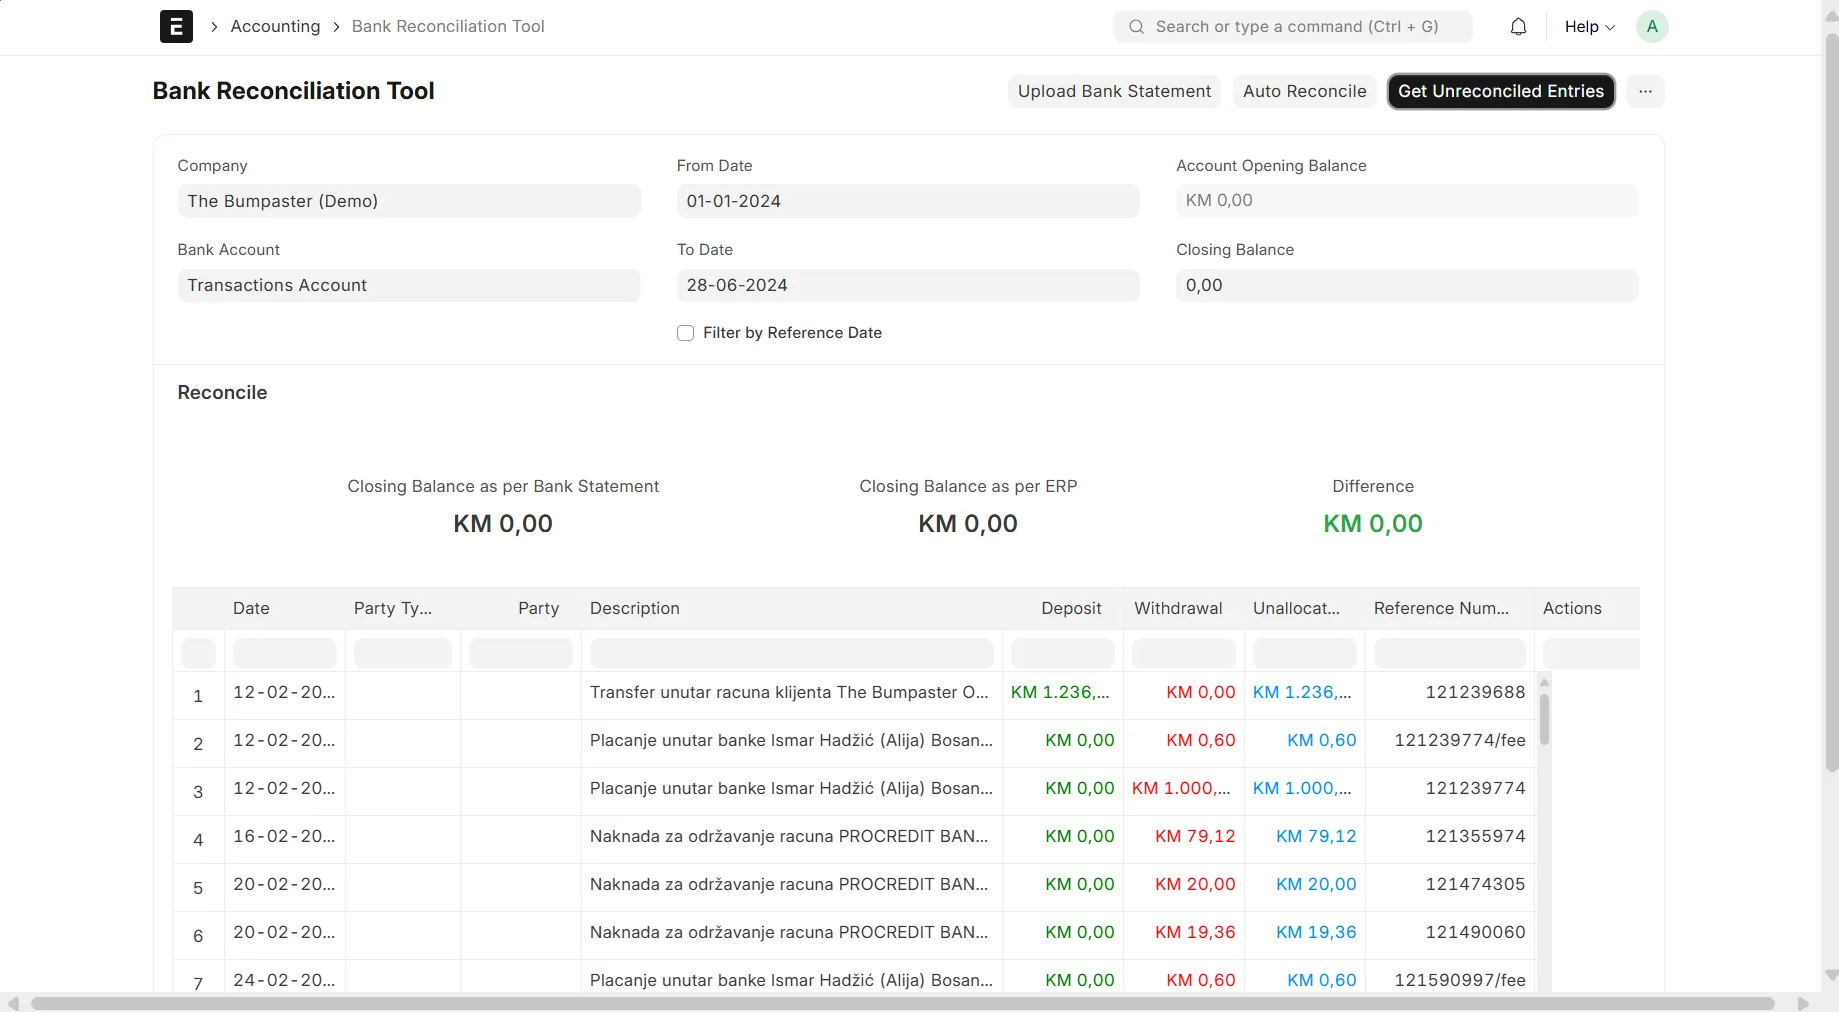Click the horizontal scrollbar left arrow

(x=13, y=1003)
